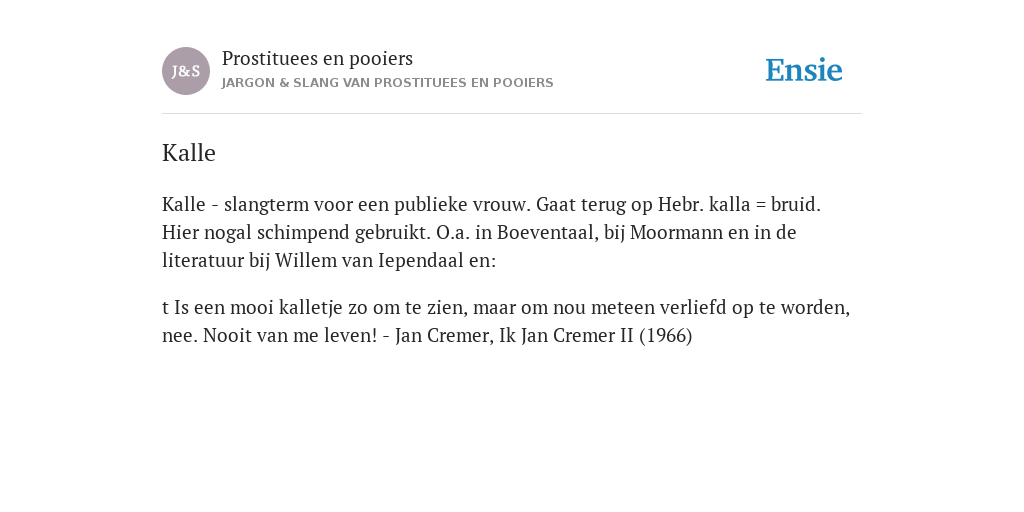Image resolution: width=1024 pixels, height=512 pixels.
Task: Select the 'Kalle' heading
Action: (189, 153)
